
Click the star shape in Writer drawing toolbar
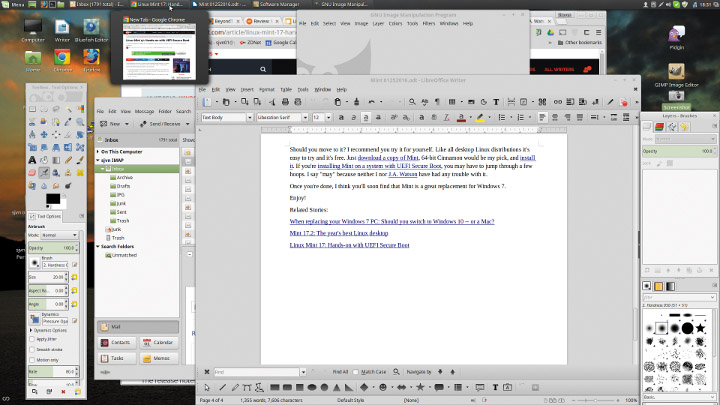tap(420, 388)
